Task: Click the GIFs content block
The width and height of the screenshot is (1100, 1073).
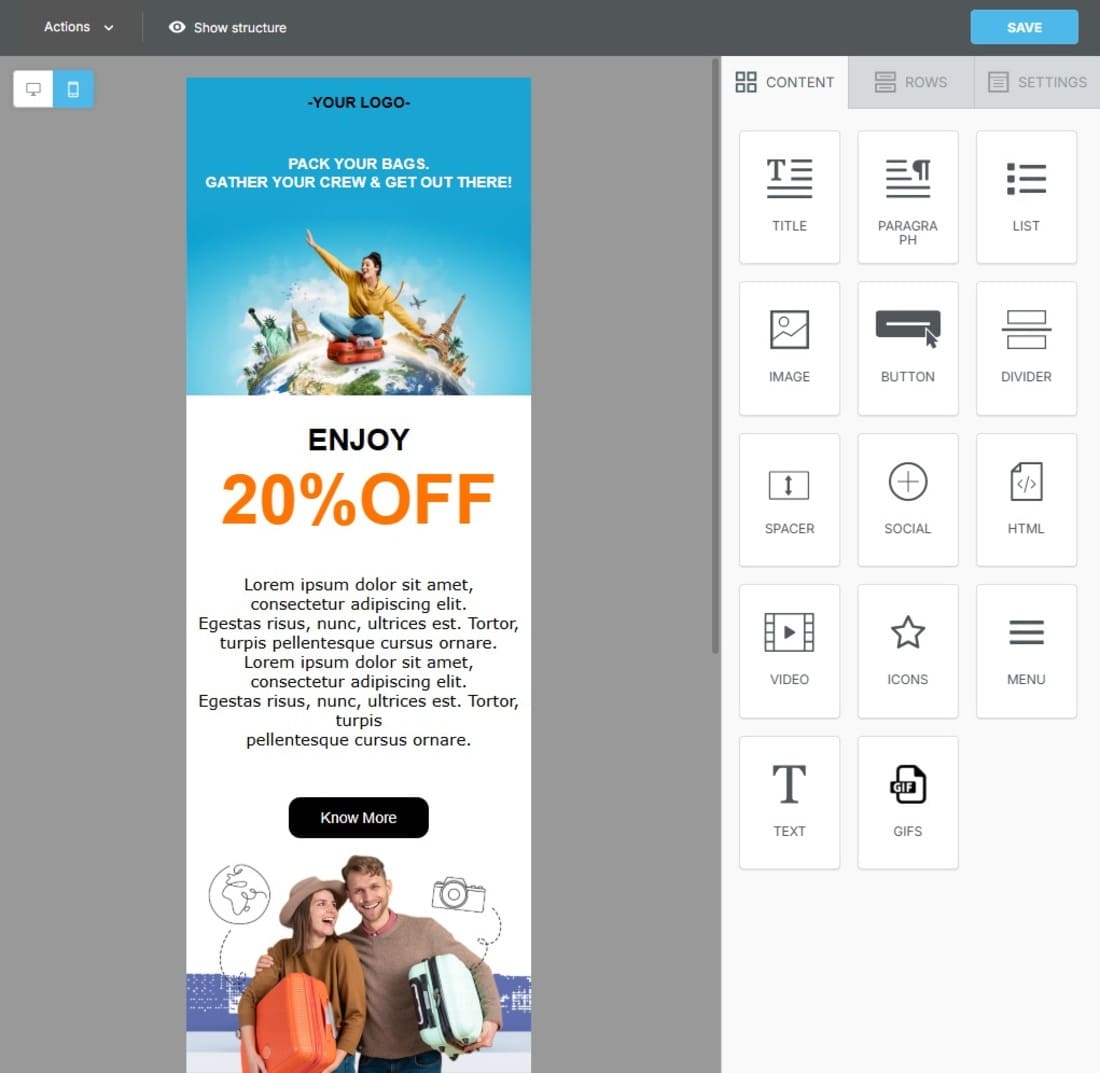Action: (x=907, y=802)
